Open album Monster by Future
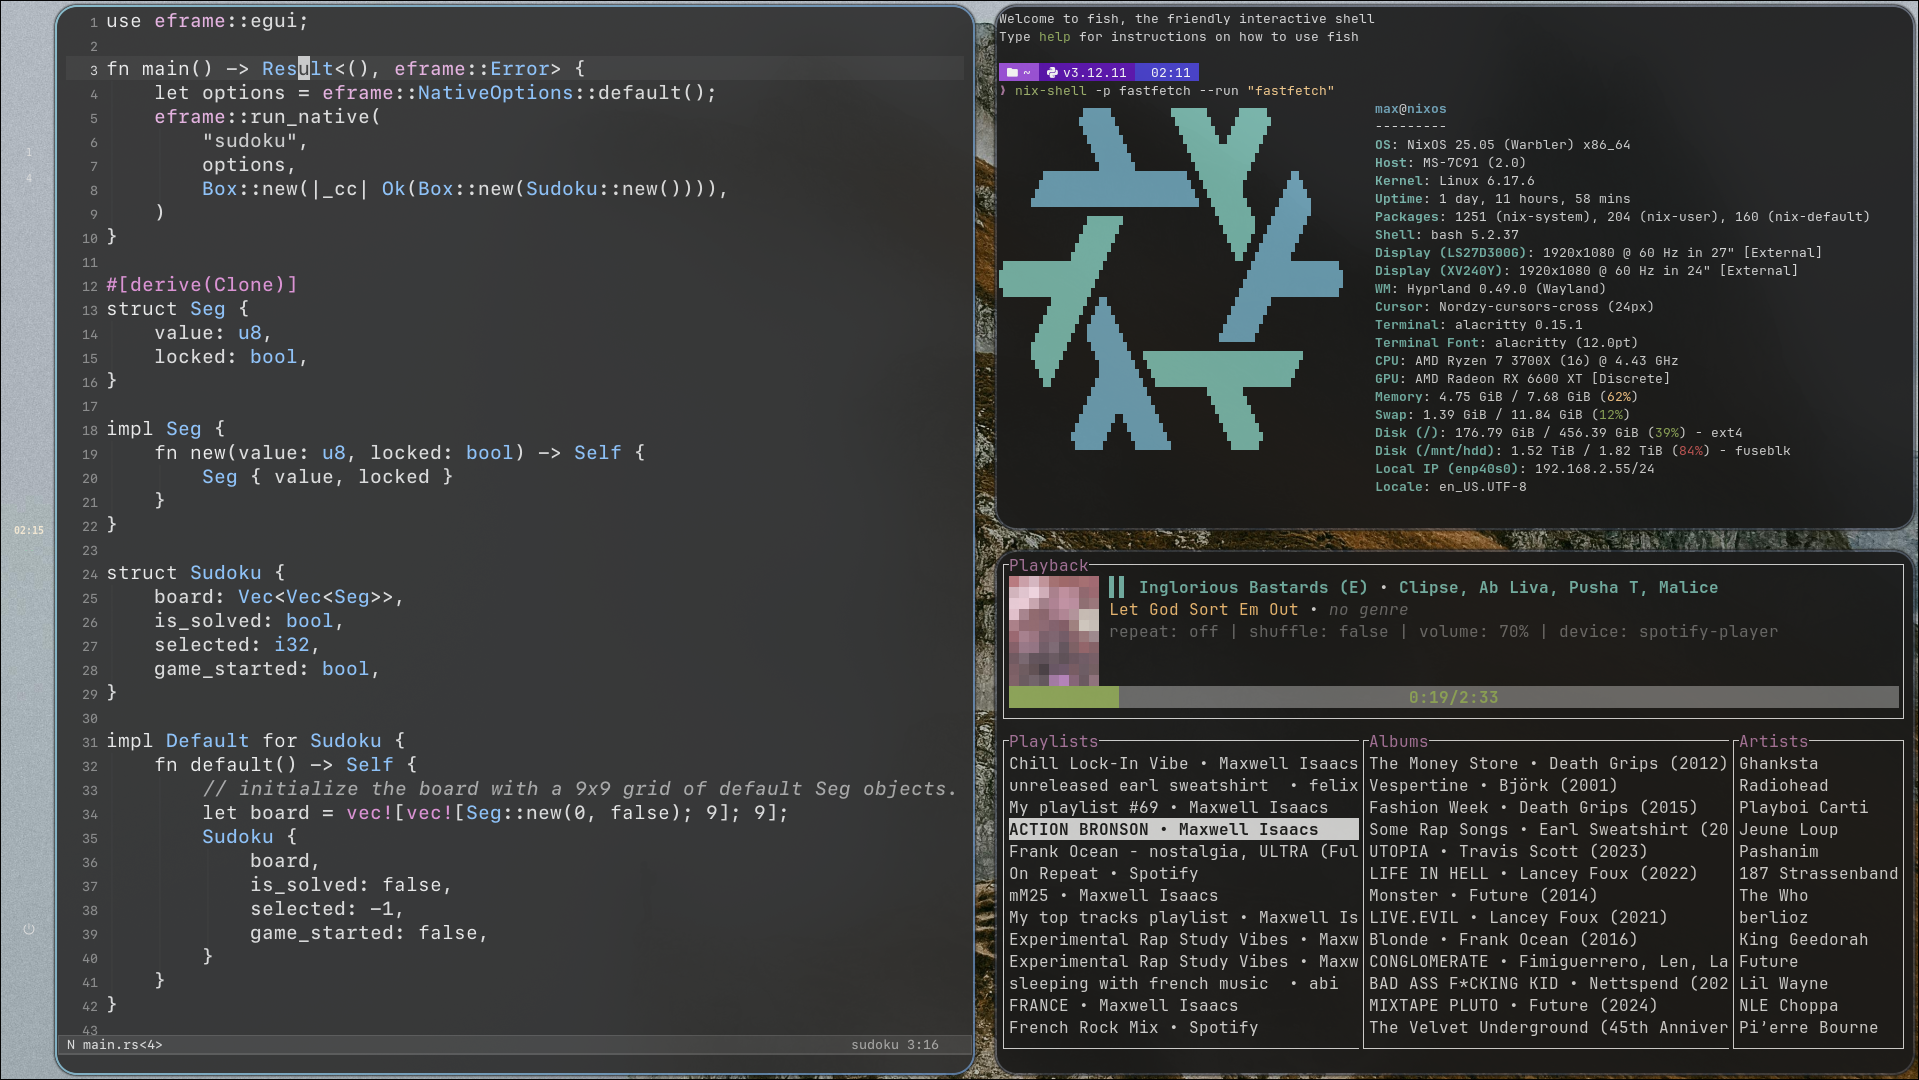This screenshot has height=1080, width=1919. (x=1548, y=895)
